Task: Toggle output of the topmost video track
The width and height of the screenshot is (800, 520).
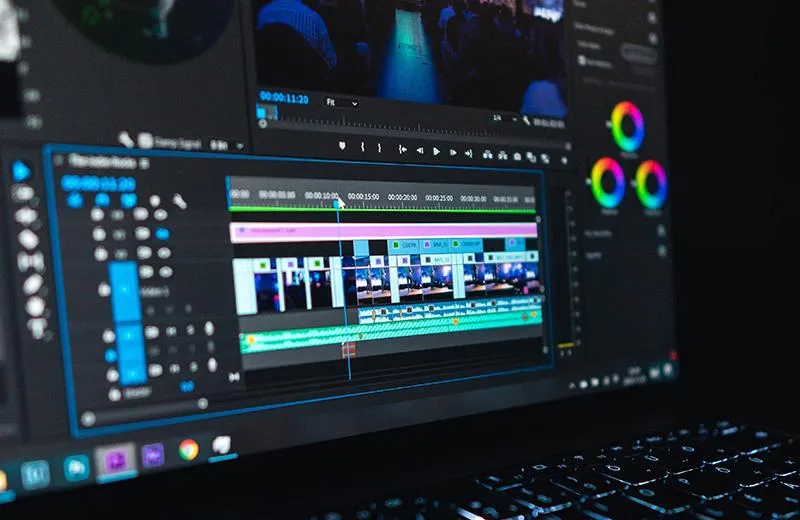Action: pos(161,215)
